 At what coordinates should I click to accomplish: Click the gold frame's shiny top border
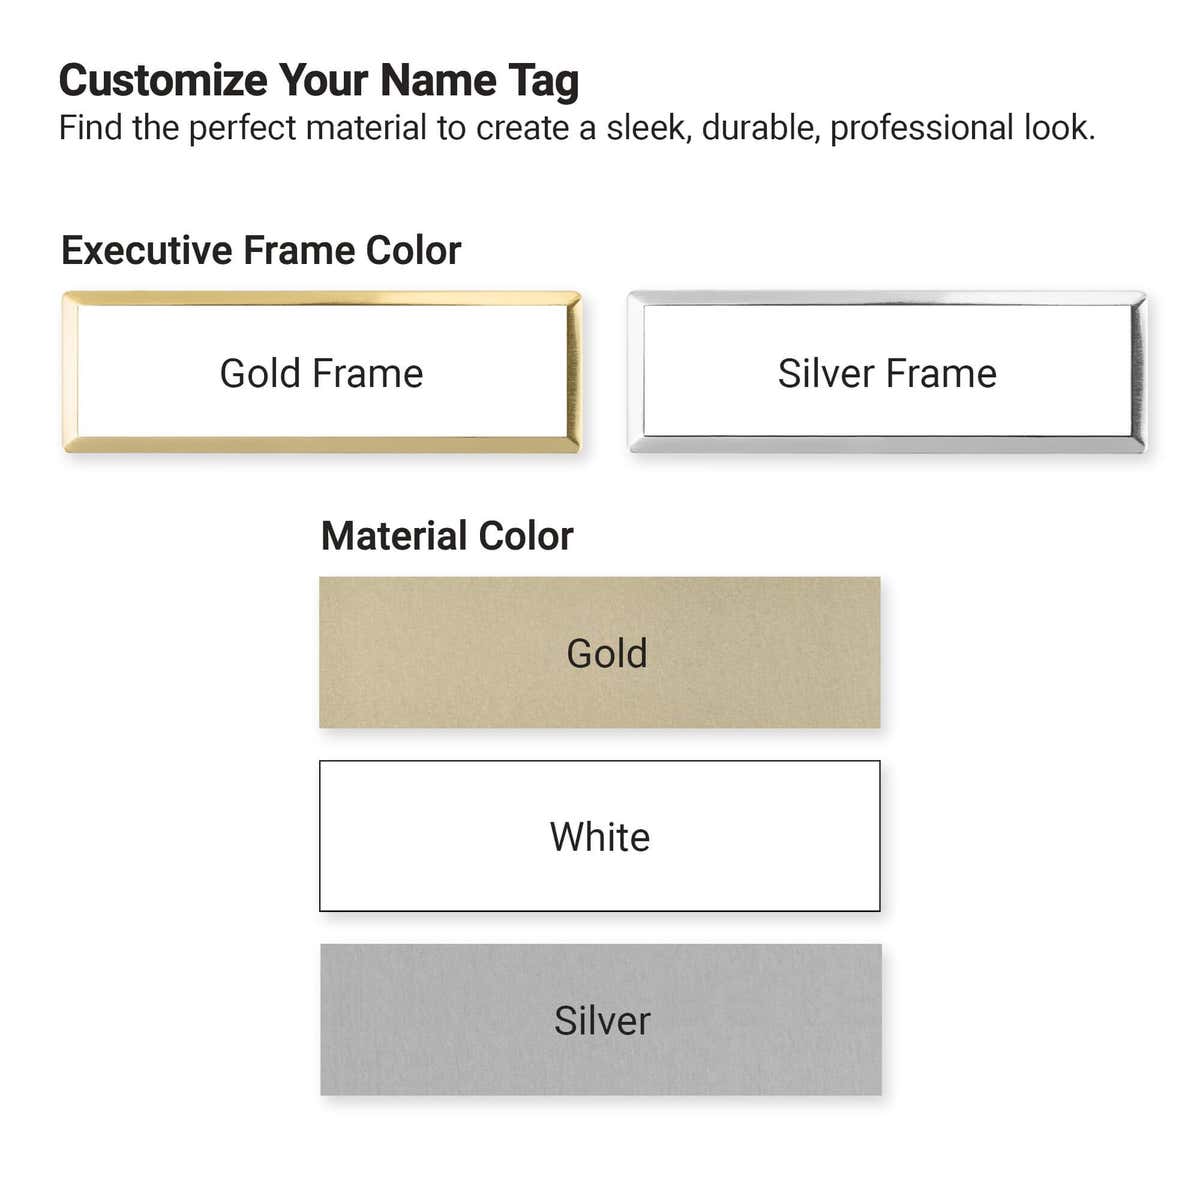point(321,298)
